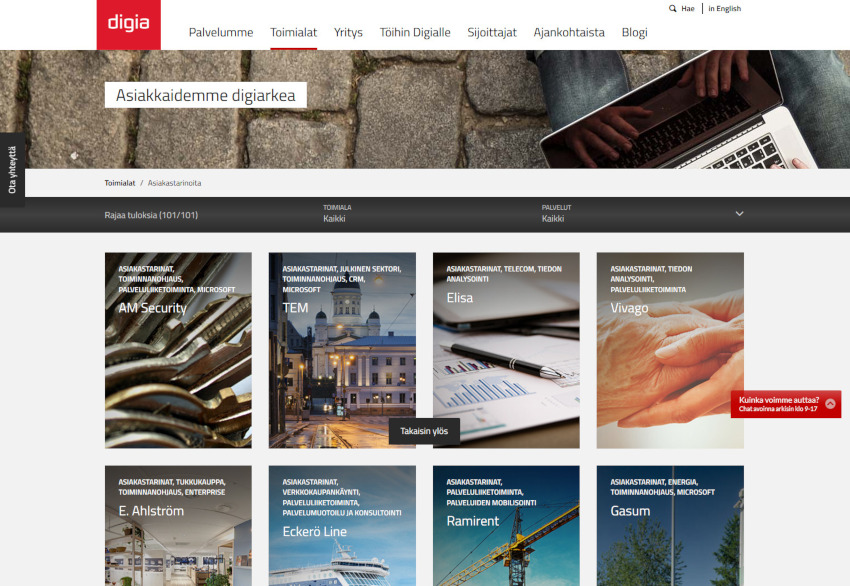Open the Ota yhteyttä side tab
Screen dimensions: 850x586
click(x=12, y=170)
